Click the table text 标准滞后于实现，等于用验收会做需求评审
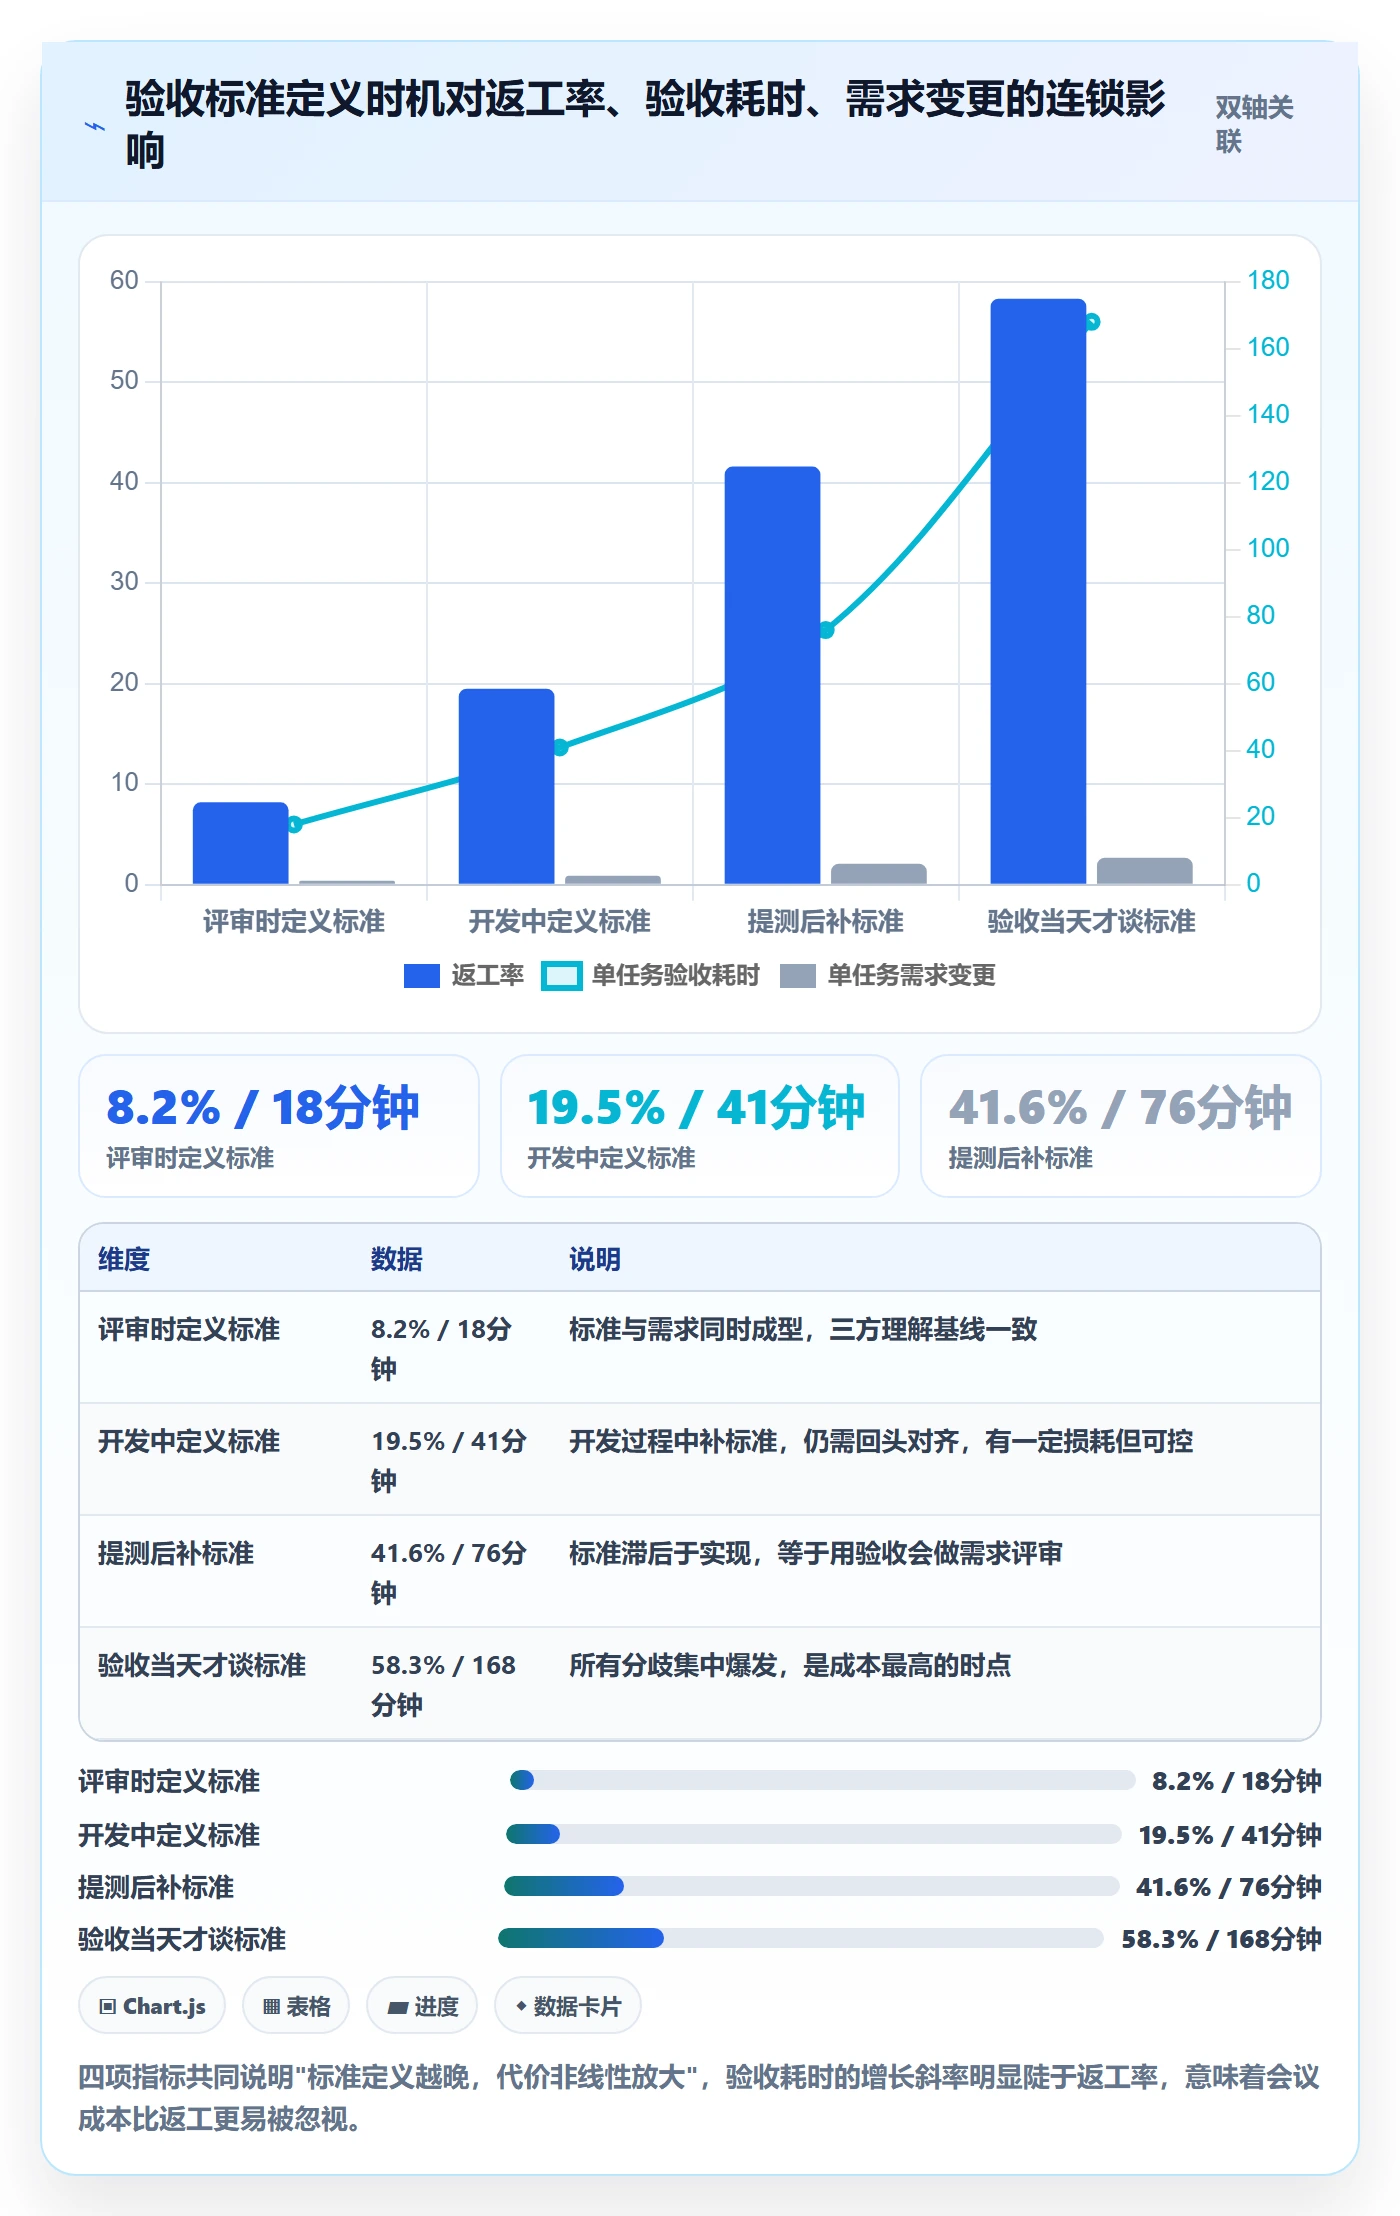Image resolution: width=1400 pixels, height=2216 pixels. 816,1553
